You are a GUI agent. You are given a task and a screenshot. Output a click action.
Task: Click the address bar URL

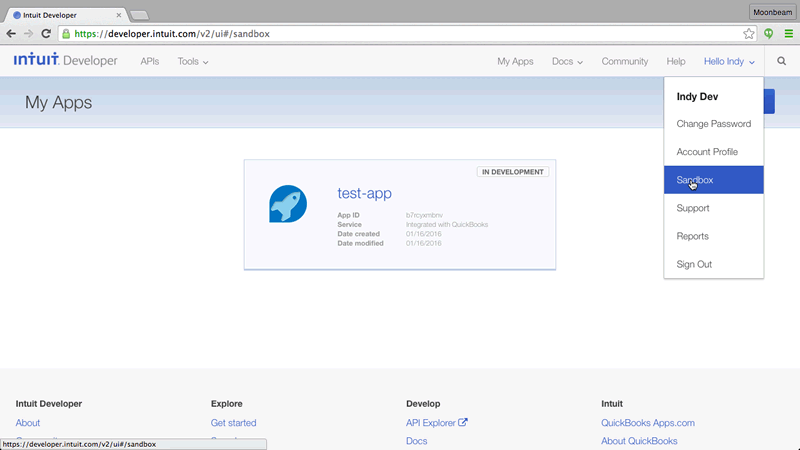coord(172,34)
